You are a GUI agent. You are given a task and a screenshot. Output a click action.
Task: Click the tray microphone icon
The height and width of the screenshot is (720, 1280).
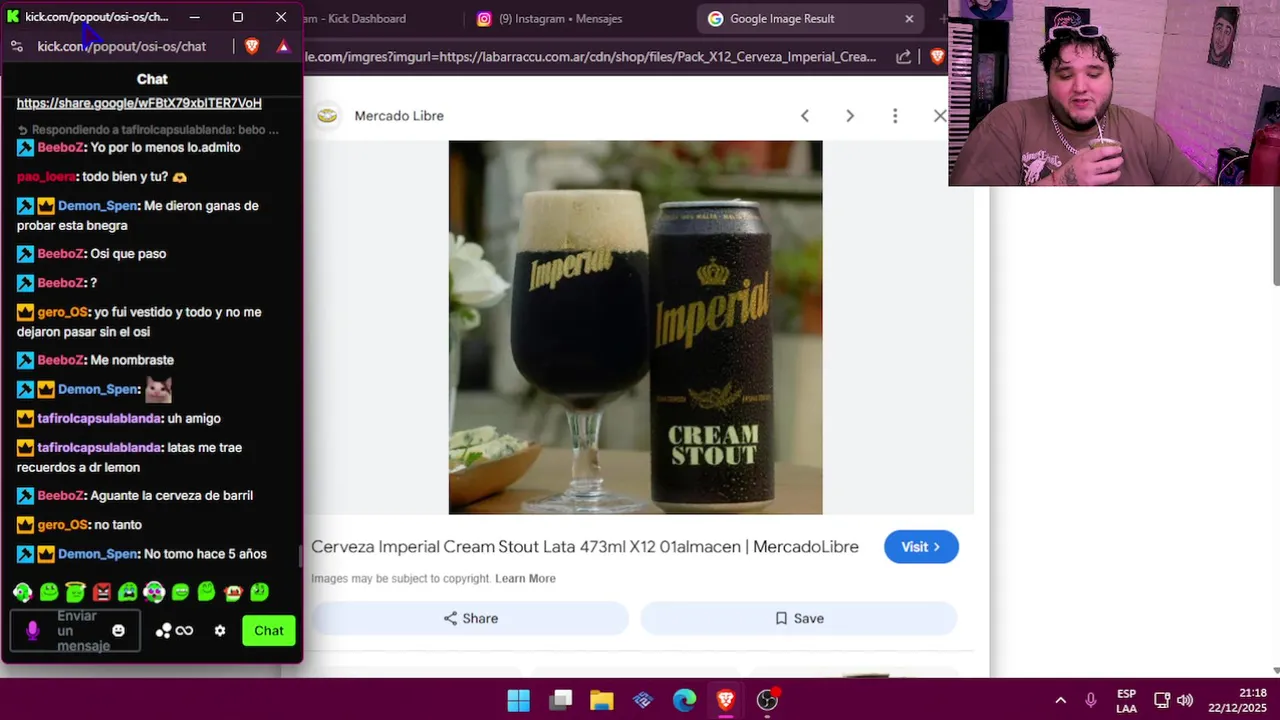[1091, 700]
